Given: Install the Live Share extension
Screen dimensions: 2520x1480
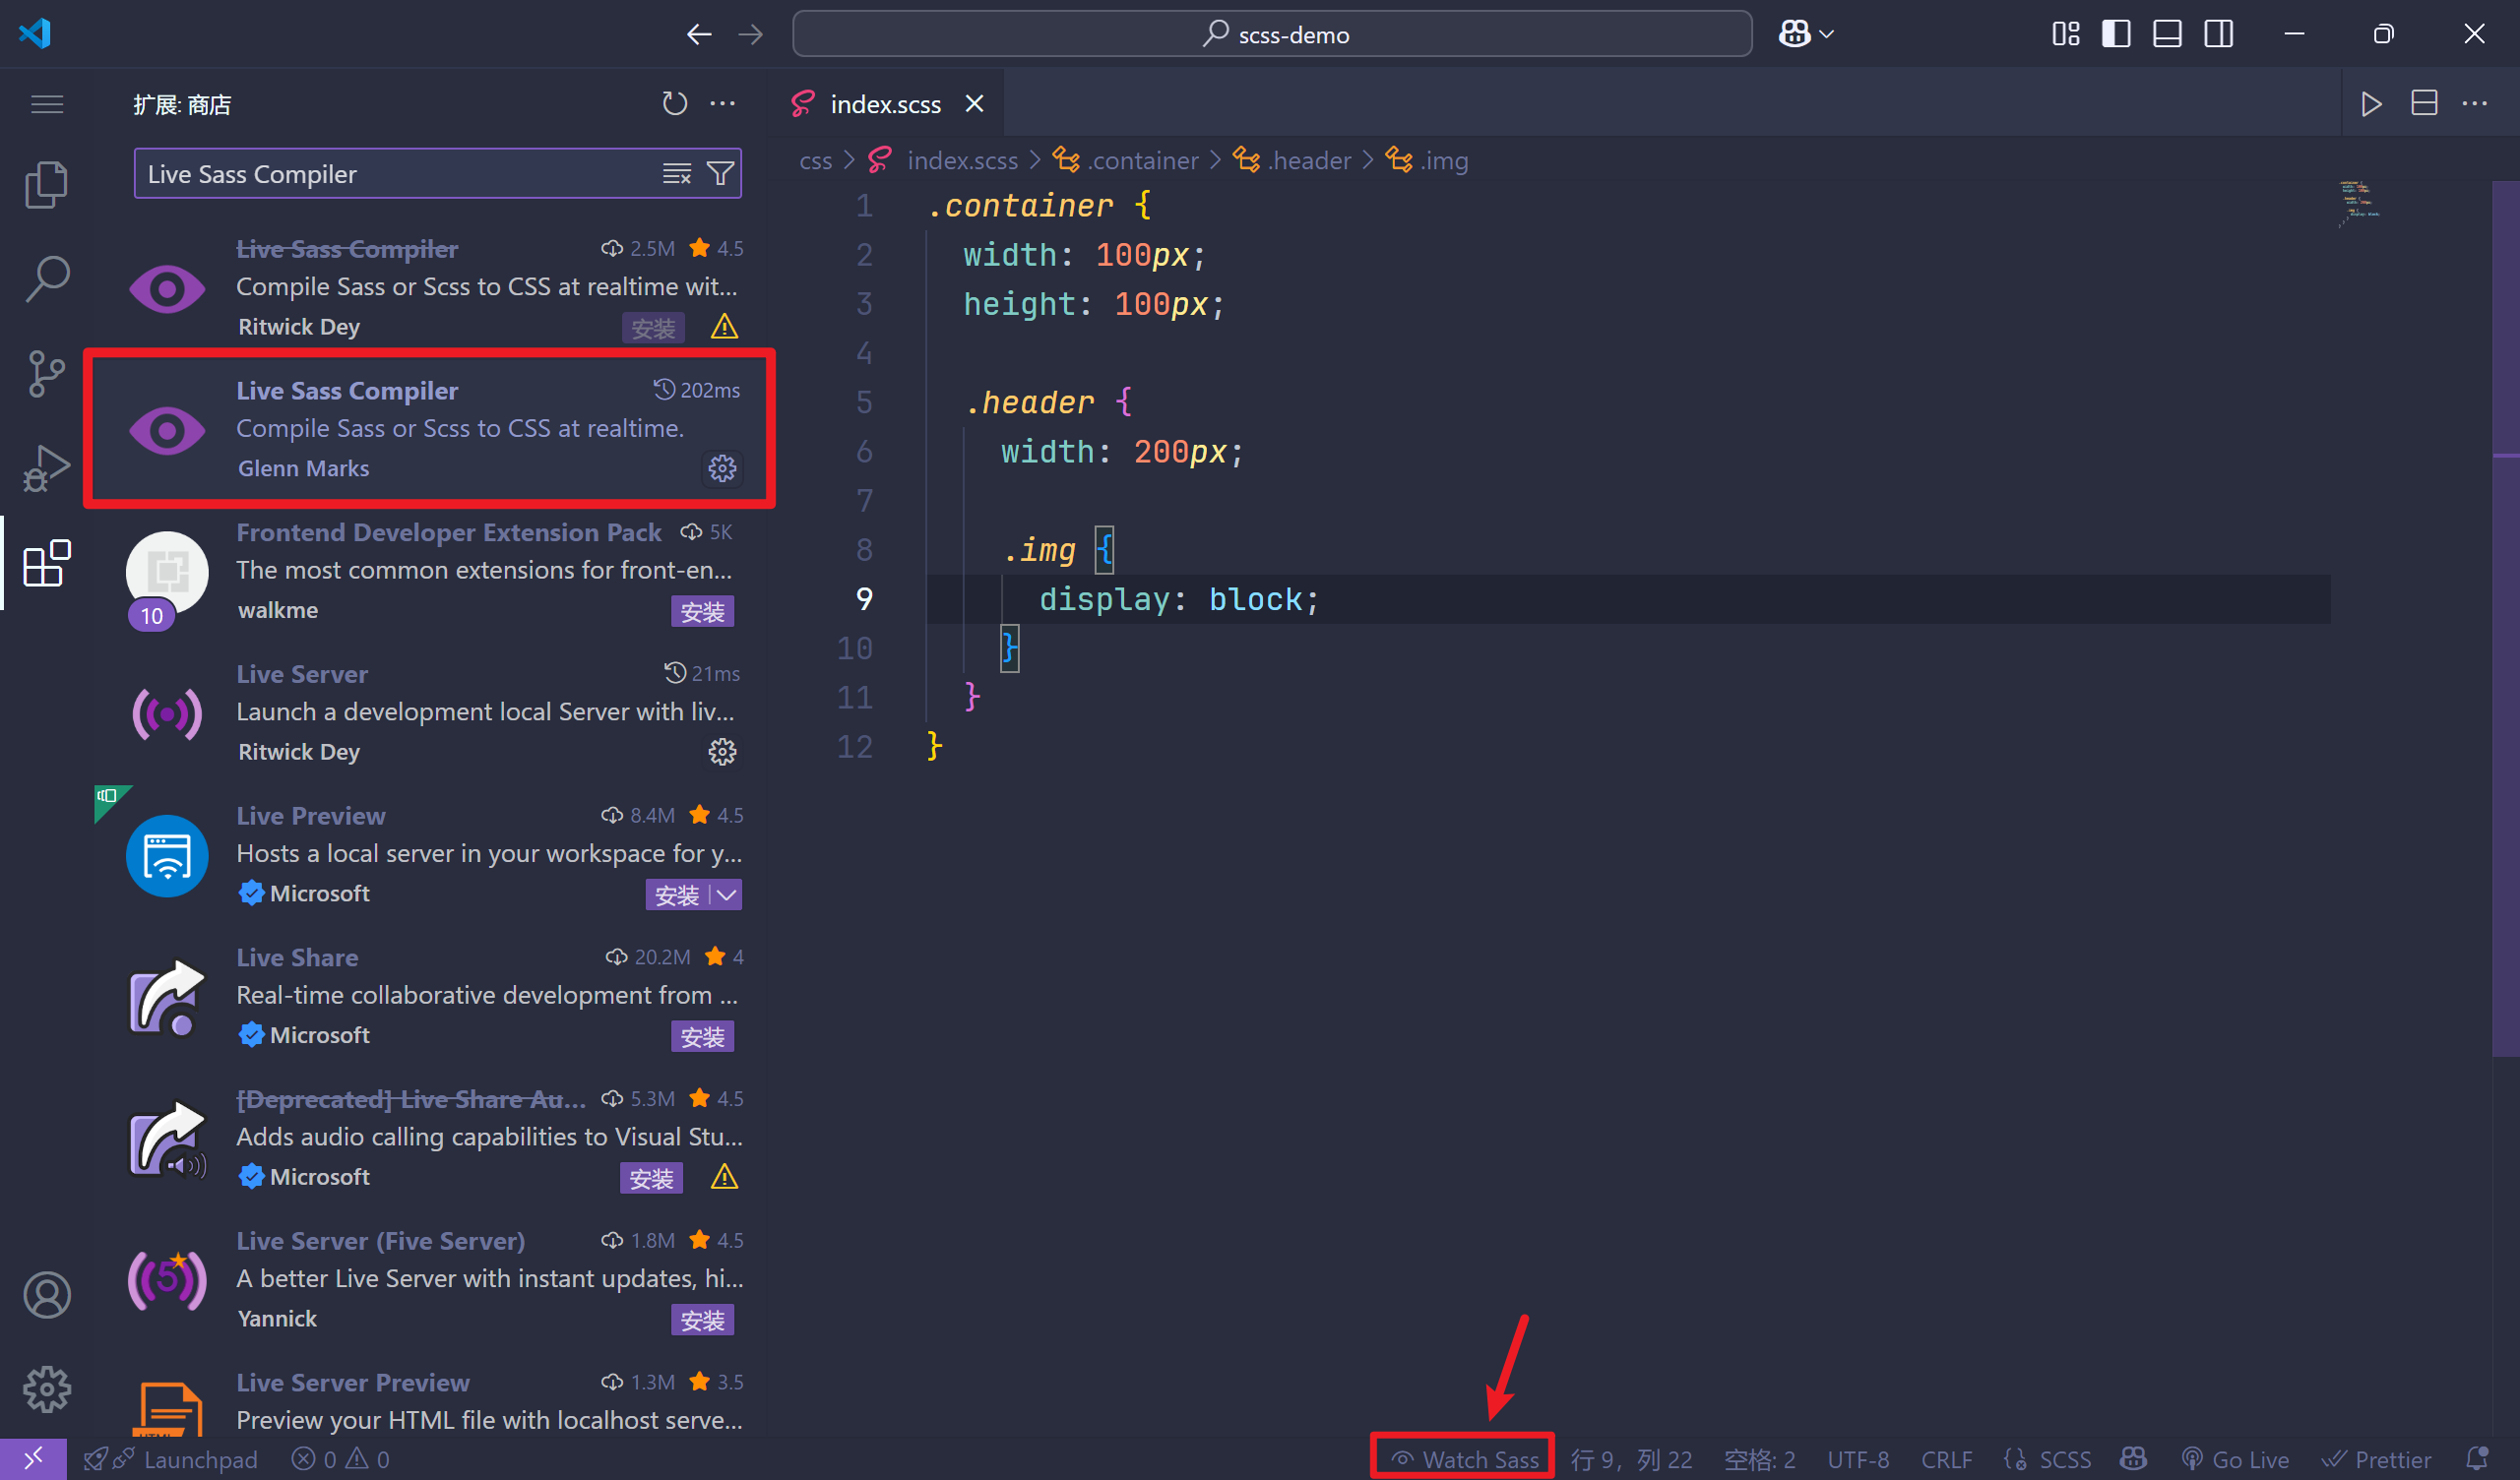Looking at the screenshot, I should coord(702,1037).
